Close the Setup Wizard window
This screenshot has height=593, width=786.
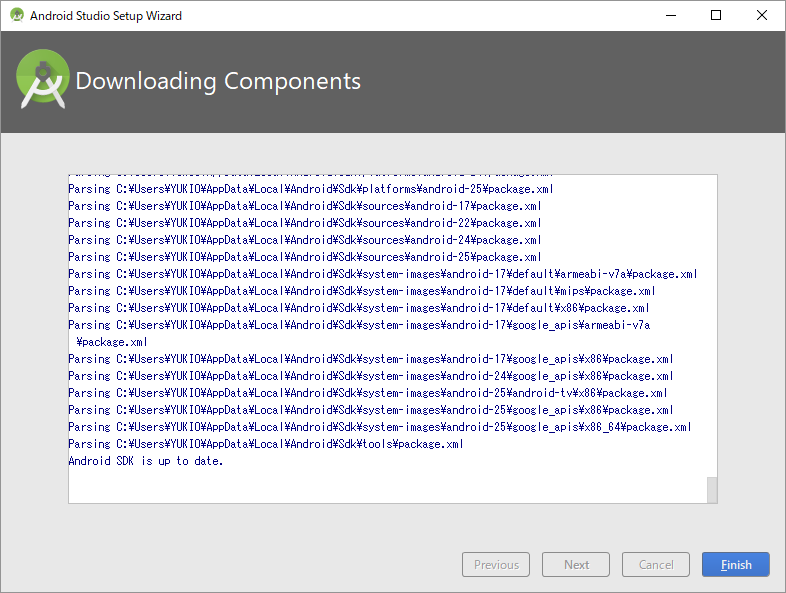(762, 16)
